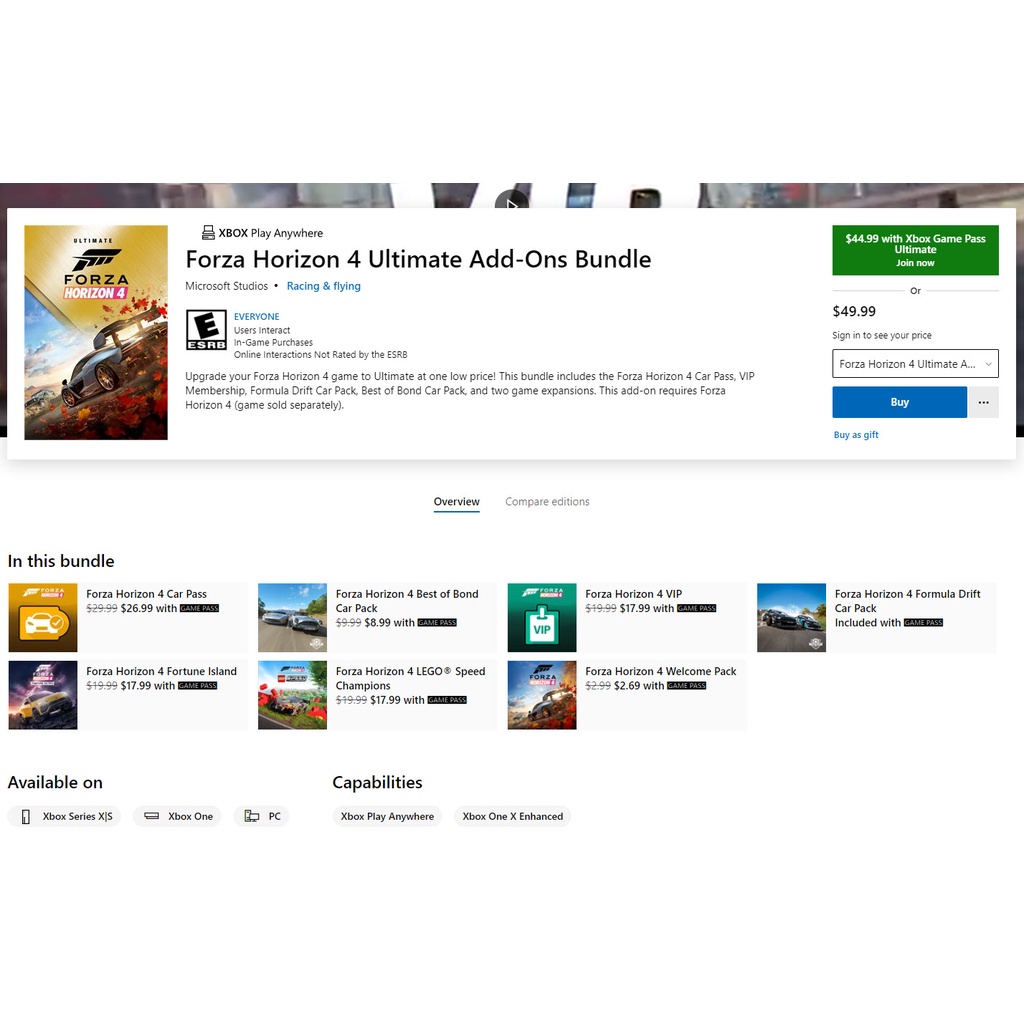
Task: Click the Forza Horizon 4 Ultimate box art
Action: pos(96,332)
